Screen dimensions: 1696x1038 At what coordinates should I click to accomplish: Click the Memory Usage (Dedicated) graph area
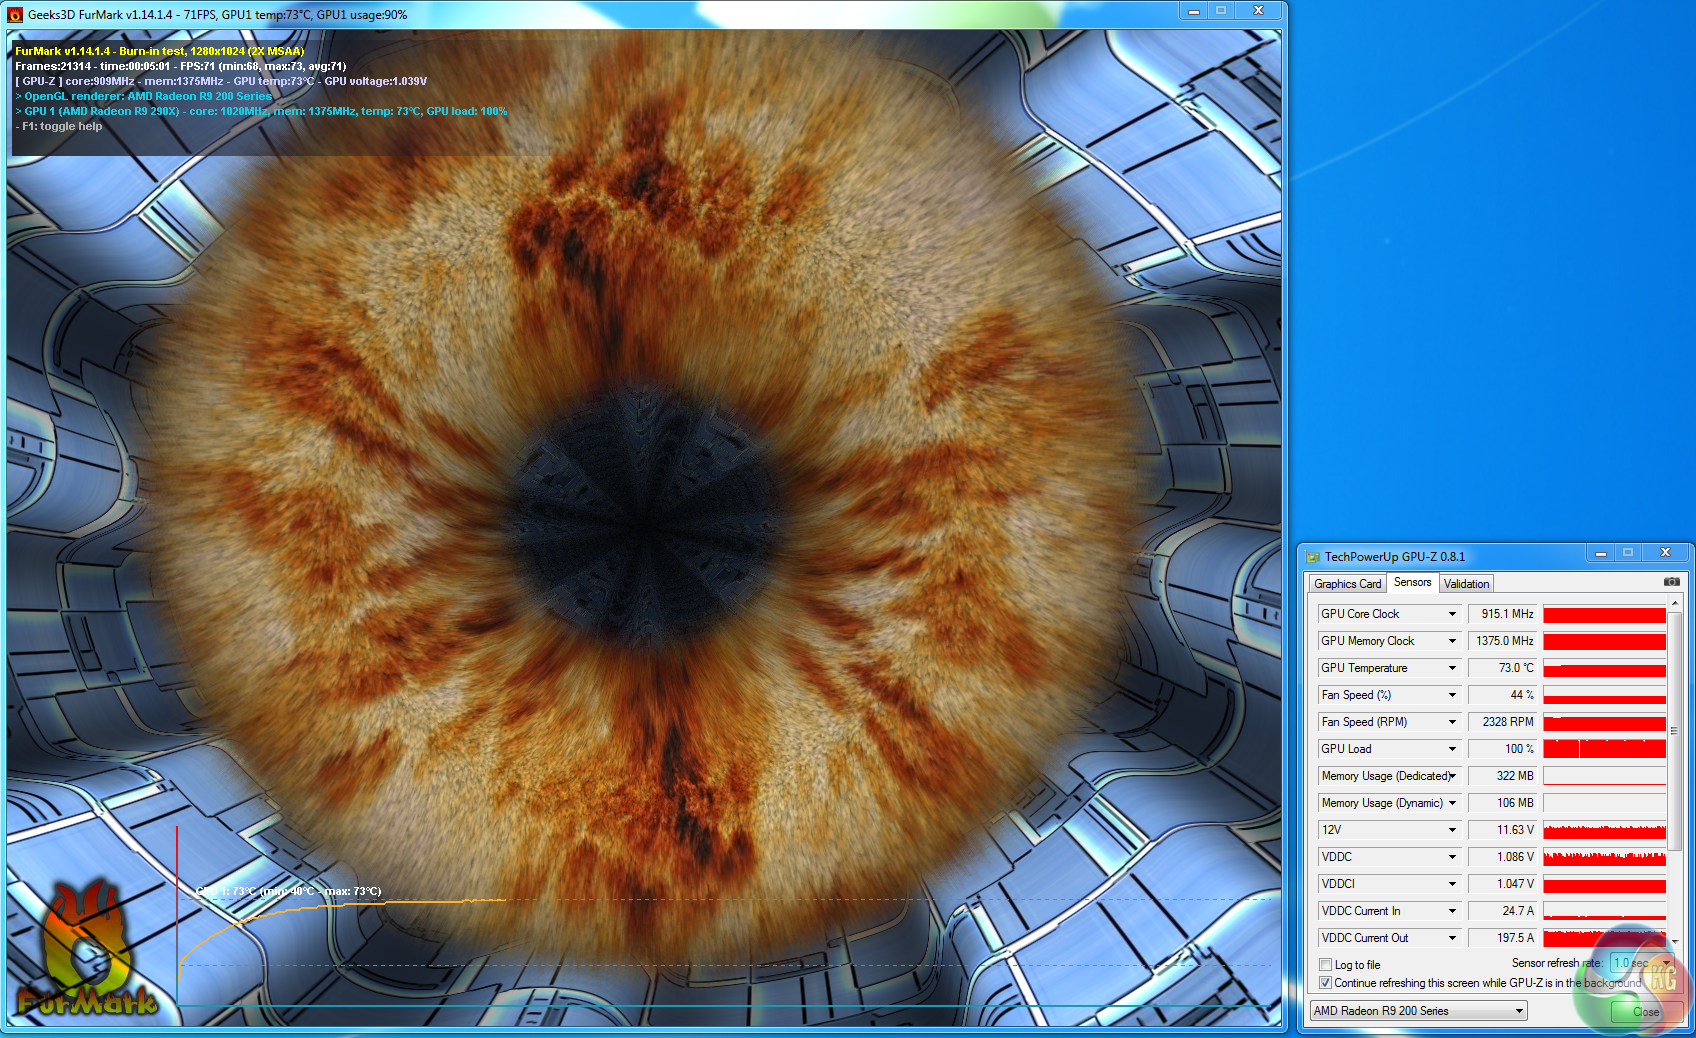(1604, 776)
